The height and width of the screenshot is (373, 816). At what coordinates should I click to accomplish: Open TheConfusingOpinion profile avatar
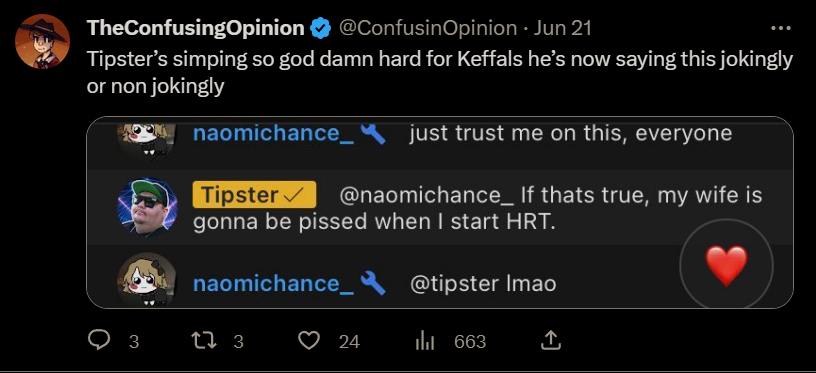point(42,42)
